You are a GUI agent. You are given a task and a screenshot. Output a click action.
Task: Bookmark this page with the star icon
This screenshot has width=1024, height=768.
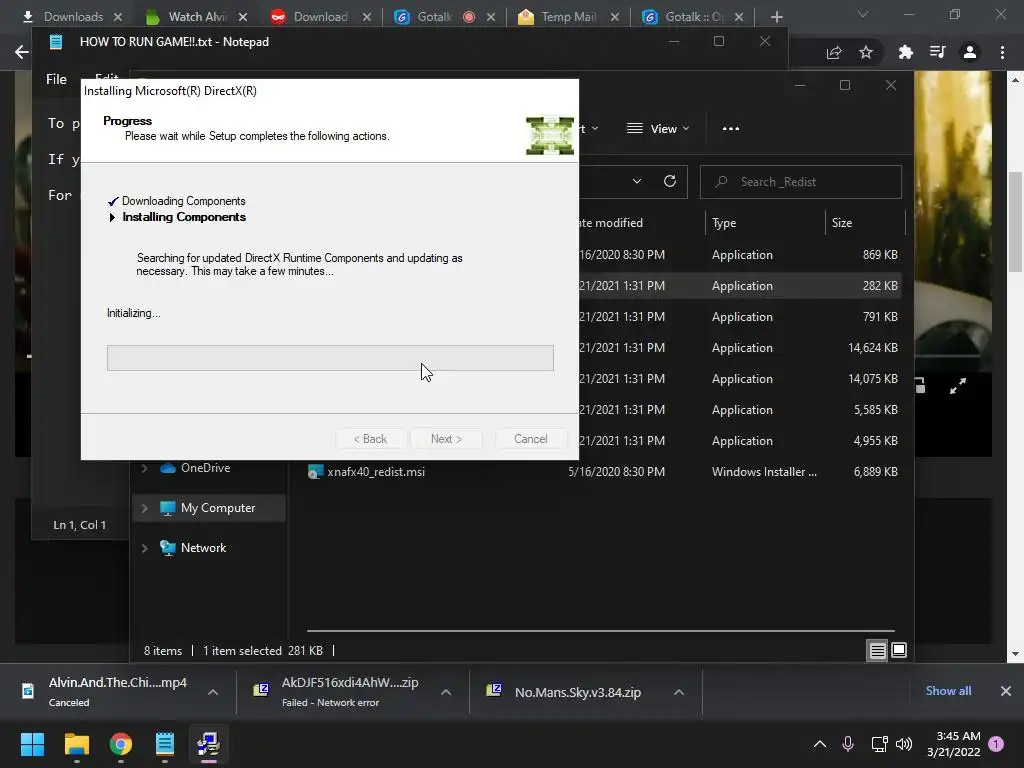pyautogui.click(x=866, y=52)
